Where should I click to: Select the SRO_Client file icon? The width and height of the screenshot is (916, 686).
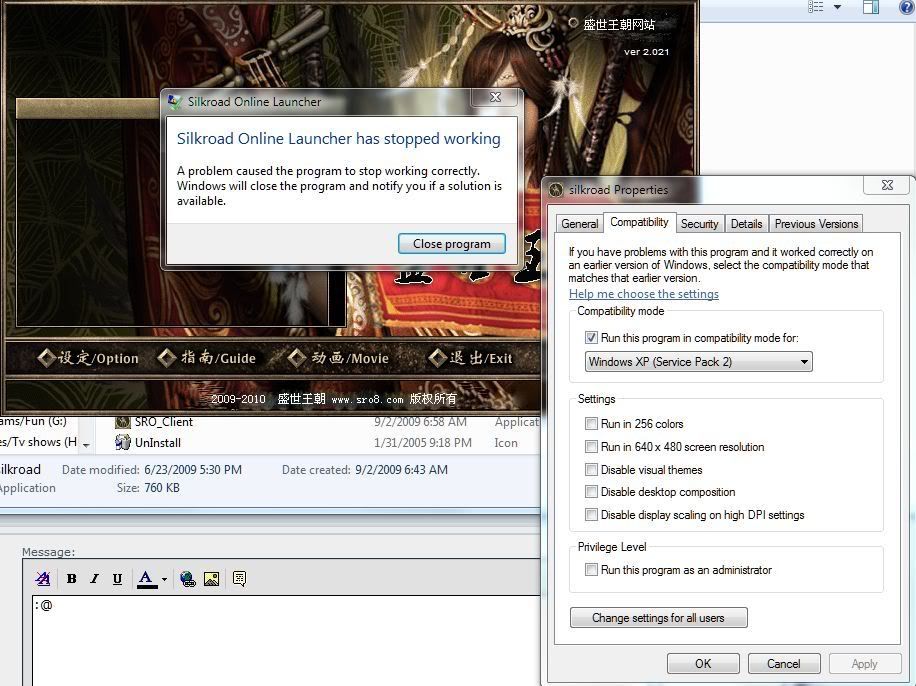pyautogui.click(x=123, y=422)
